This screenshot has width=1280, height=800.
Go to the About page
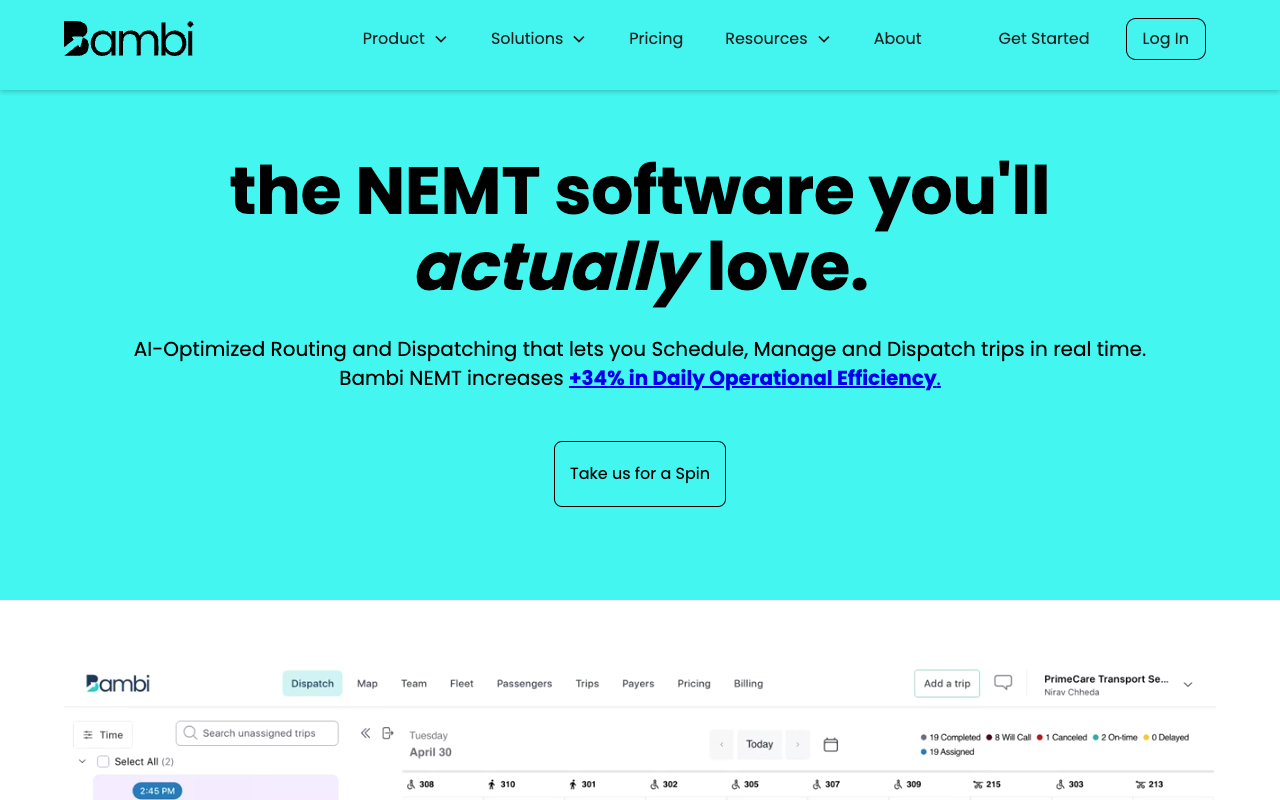[x=897, y=39]
